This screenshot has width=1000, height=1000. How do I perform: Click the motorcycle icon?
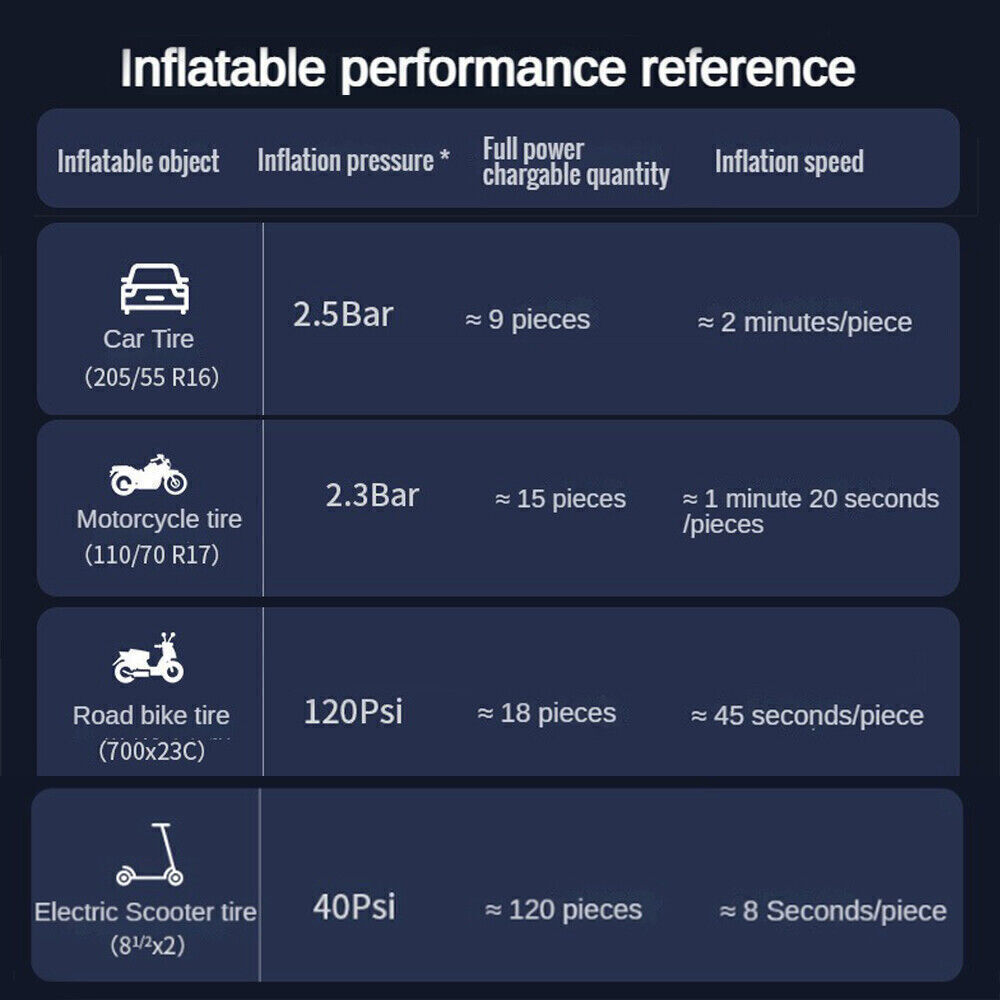[x=148, y=475]
